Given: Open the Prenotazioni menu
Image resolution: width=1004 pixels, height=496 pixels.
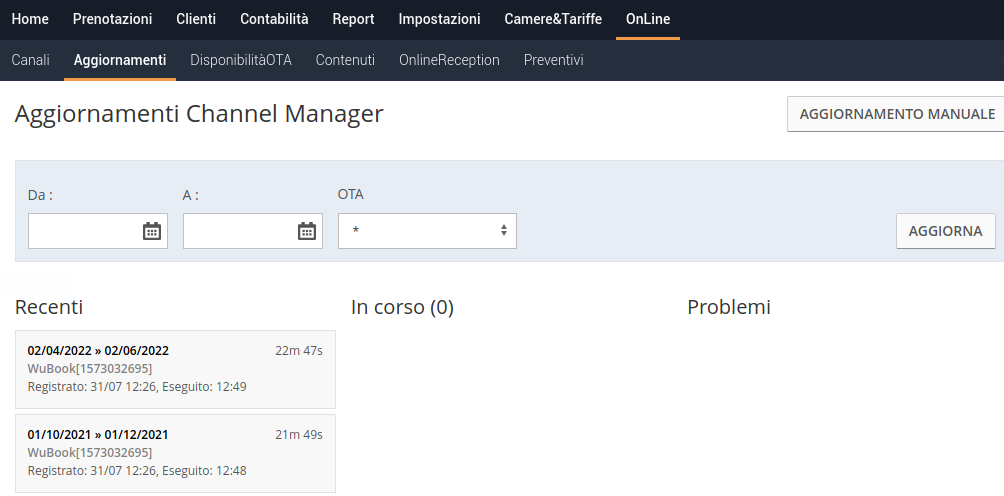Looking at the screenshot, I should tap(113, 19).
